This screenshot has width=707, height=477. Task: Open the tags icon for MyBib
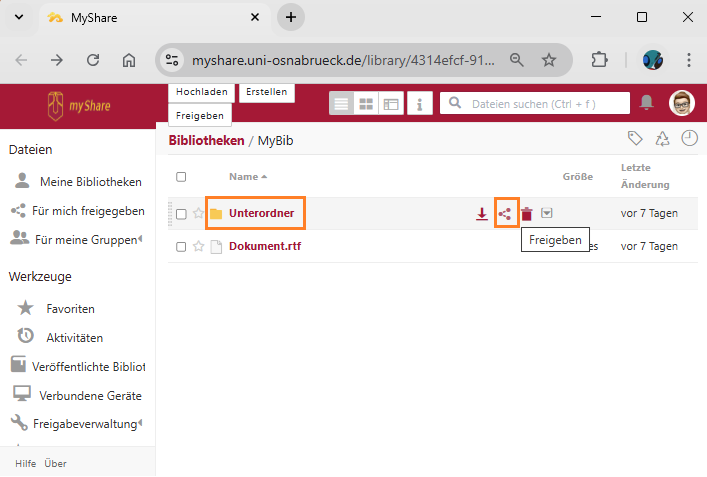pos(634,139)
